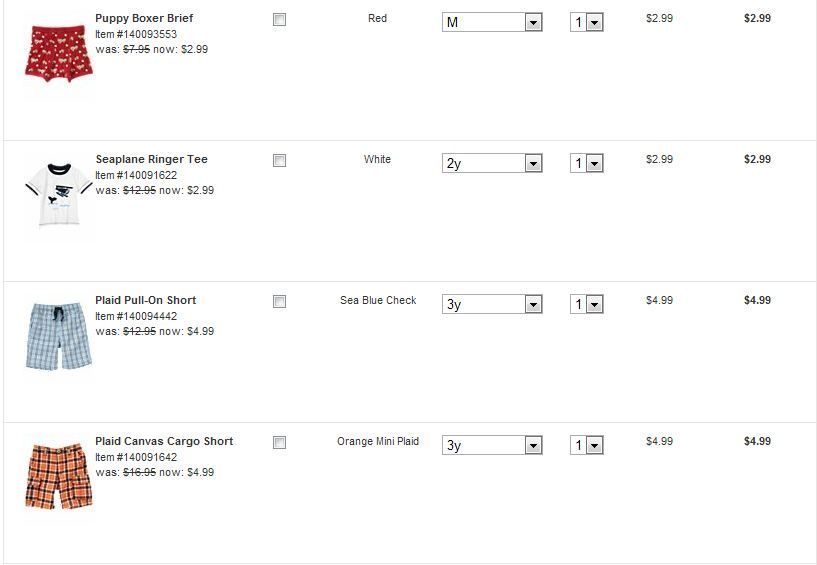
Task: Go to Plaid Pull-On Short product page
Action: (x=145, y=300)
